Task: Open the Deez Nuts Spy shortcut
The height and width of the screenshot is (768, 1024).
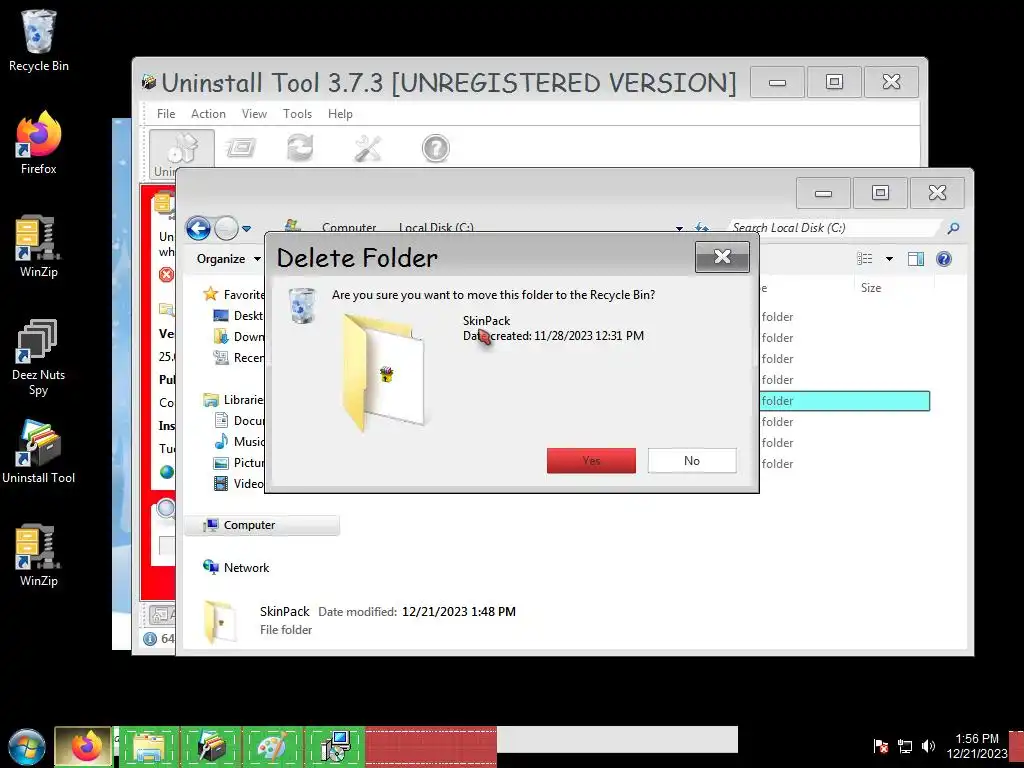Action: click(x=39, y=357)
